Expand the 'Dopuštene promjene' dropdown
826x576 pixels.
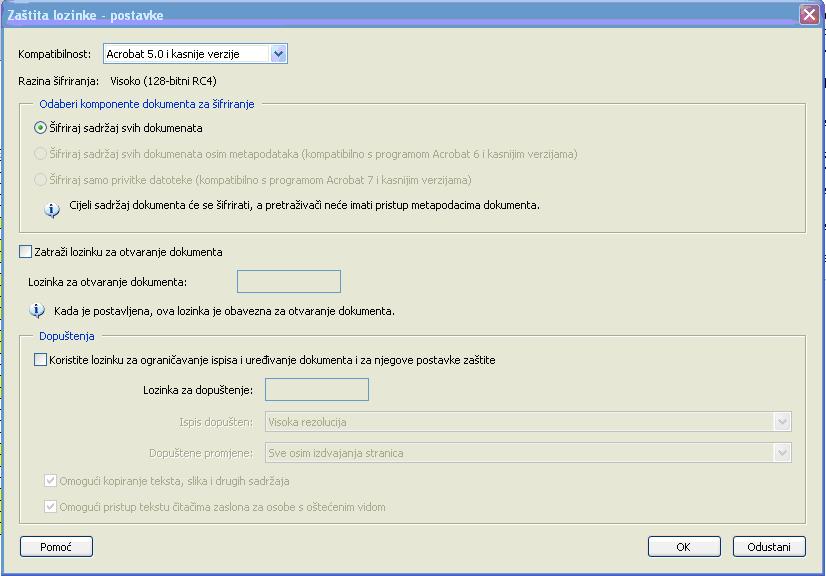click(x=528, y=453)
